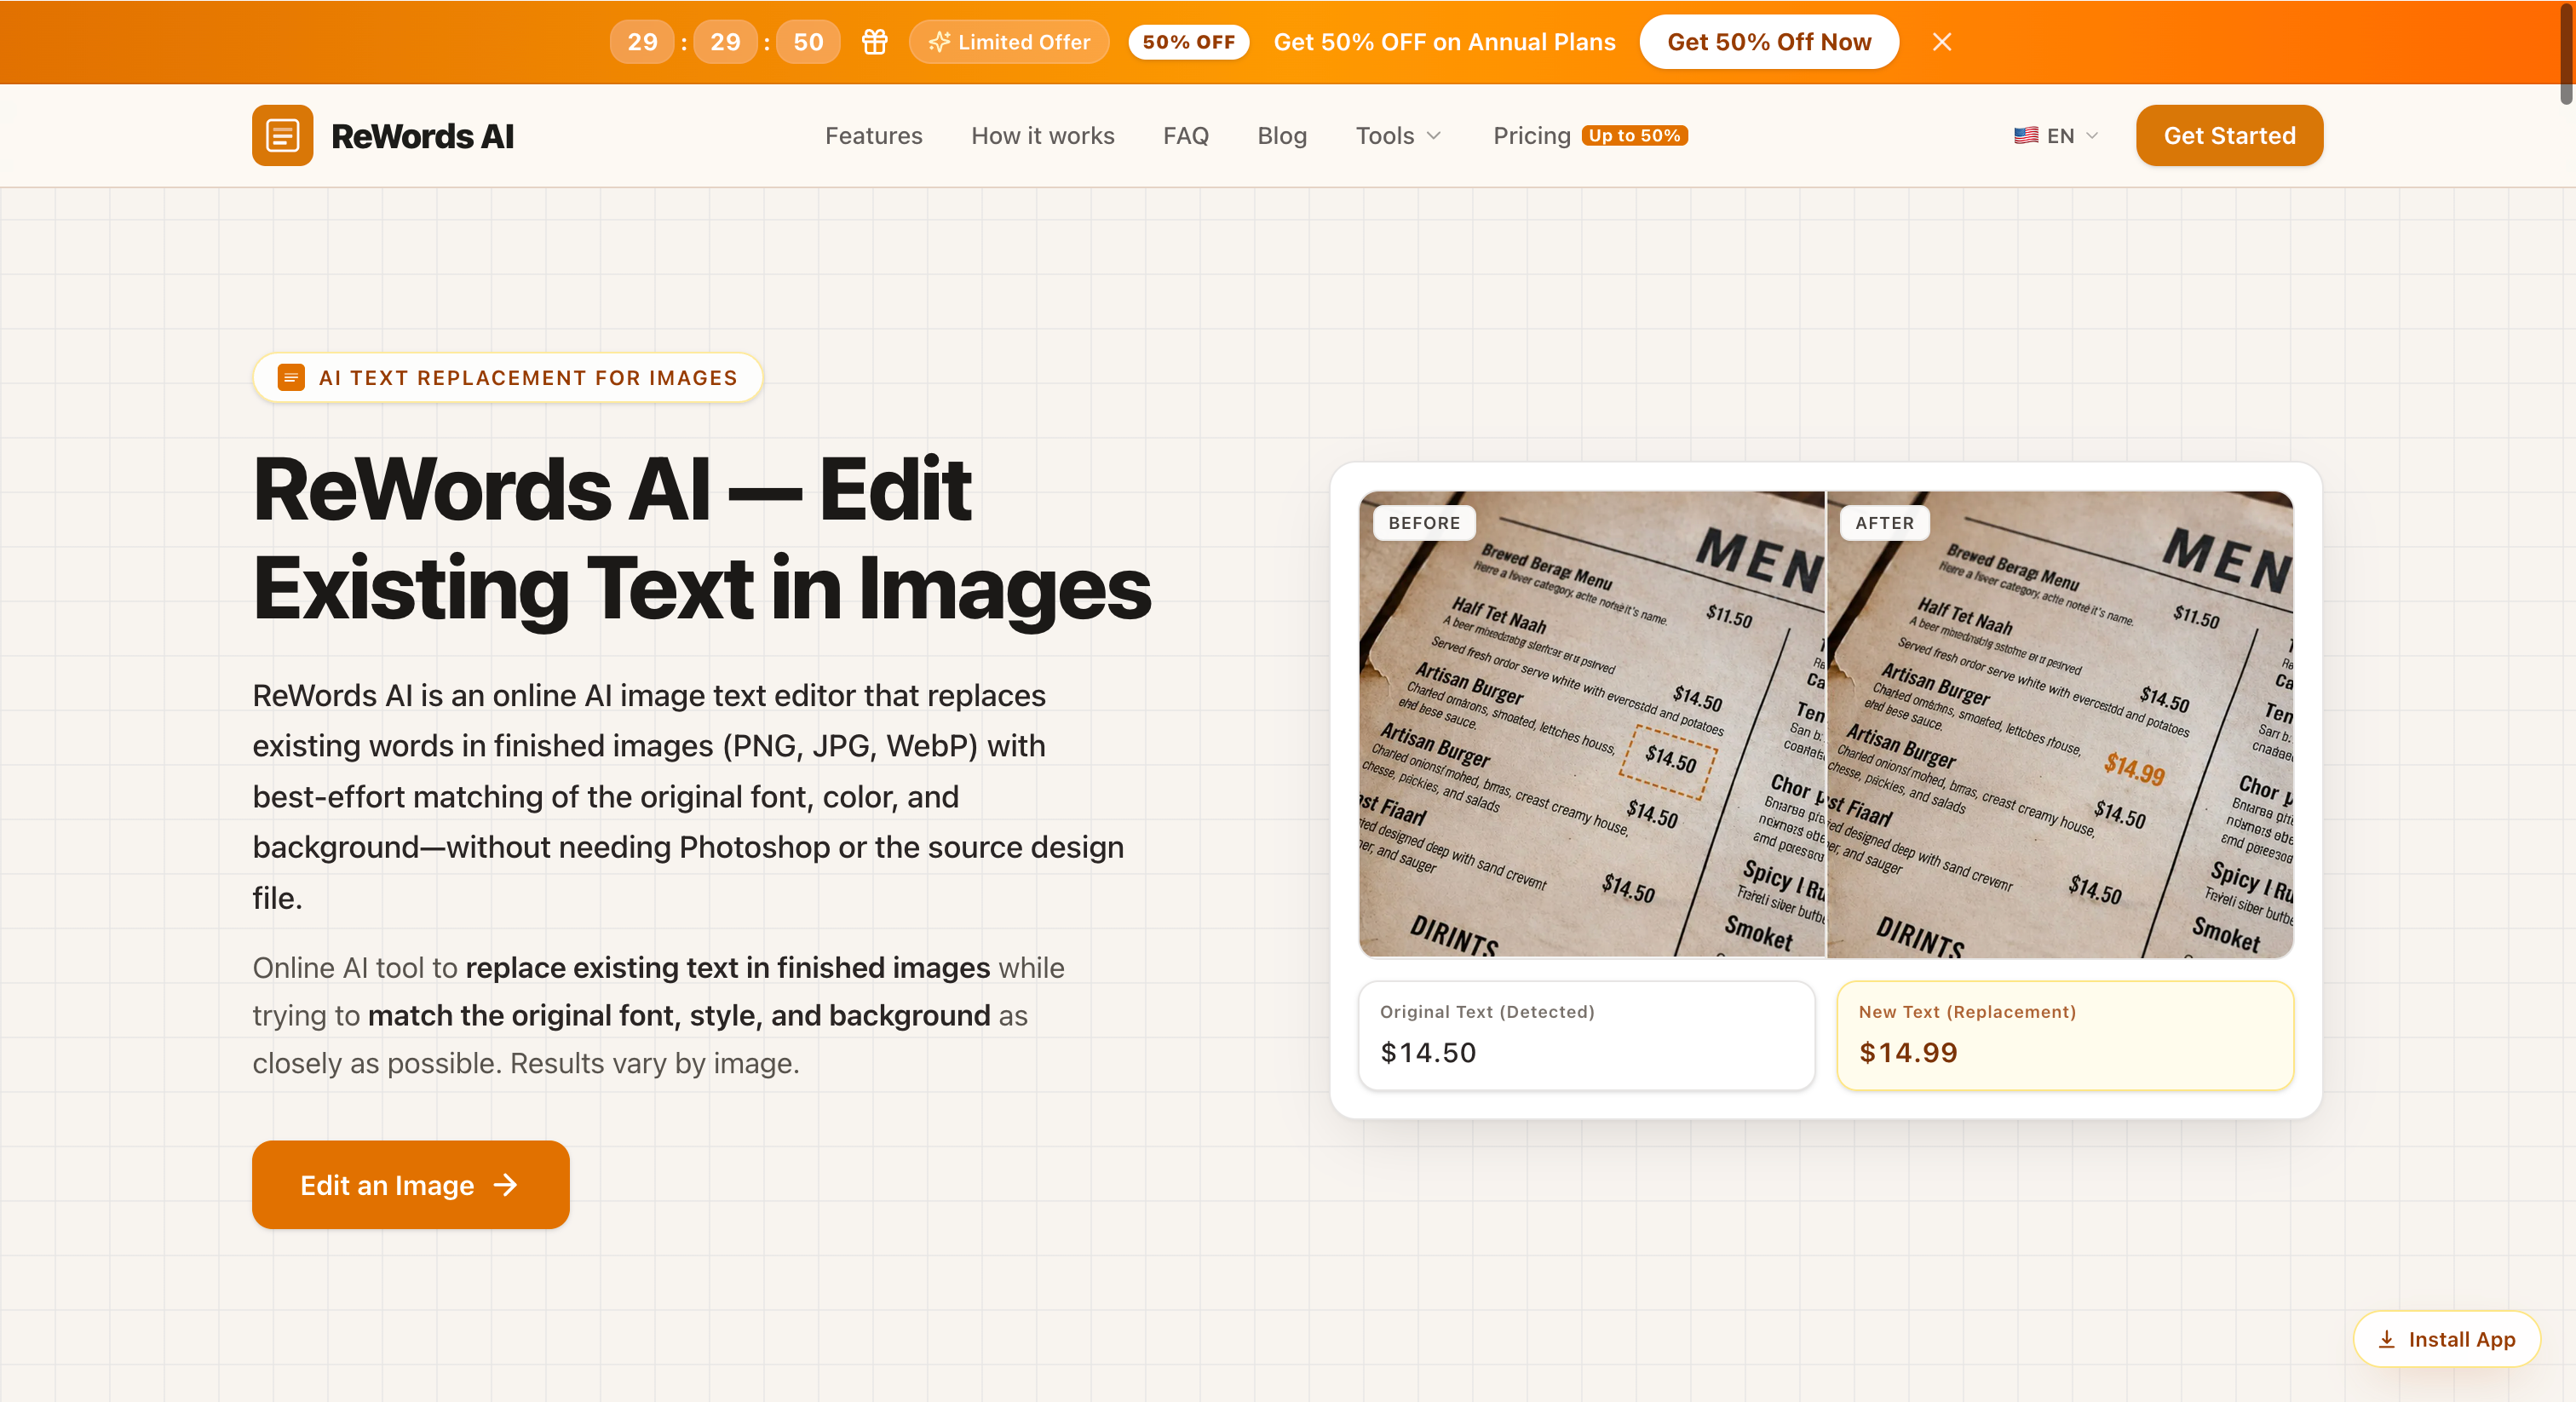Open the Blog nav link

click(1282, 135)
